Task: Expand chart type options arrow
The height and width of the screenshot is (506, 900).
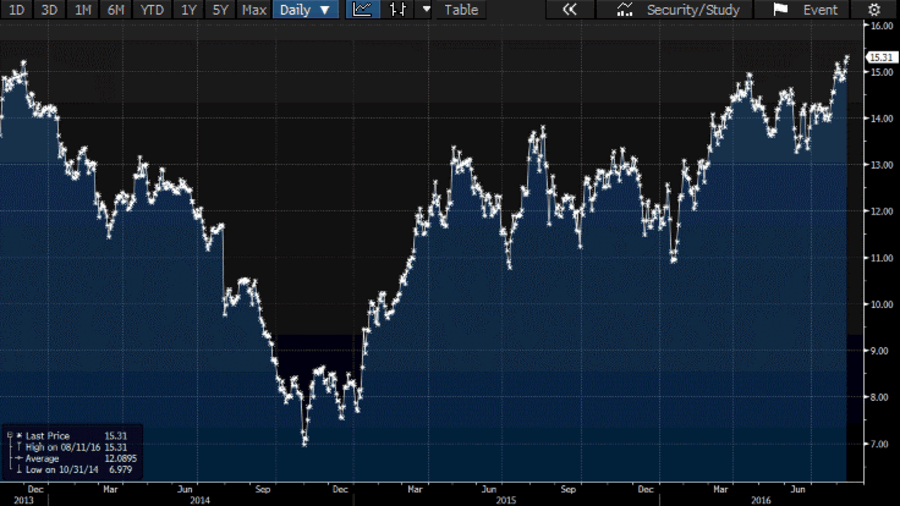Action: 426,10
